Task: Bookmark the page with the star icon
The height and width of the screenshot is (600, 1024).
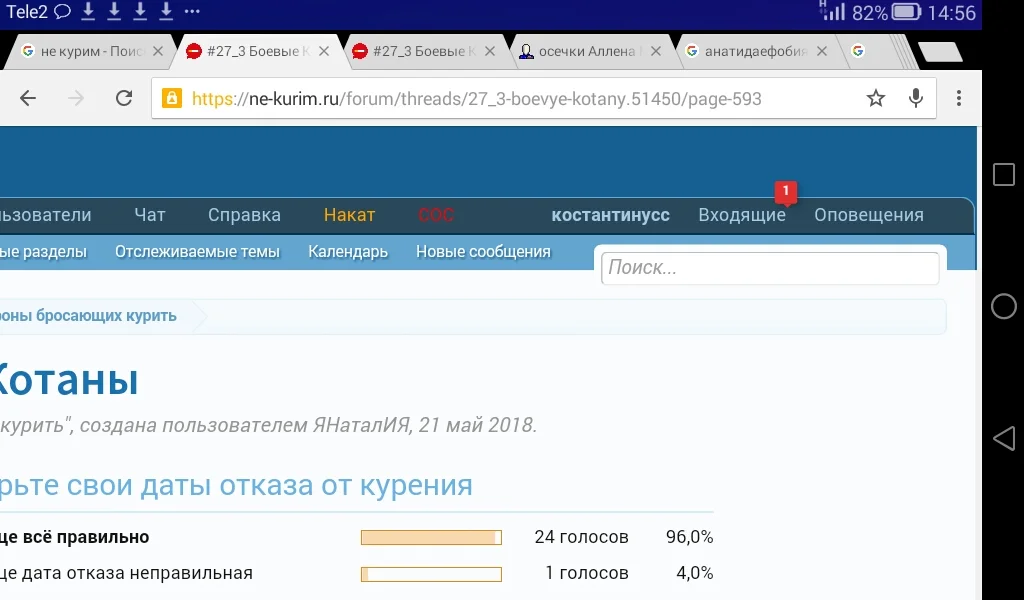Action: coord(876,98)
